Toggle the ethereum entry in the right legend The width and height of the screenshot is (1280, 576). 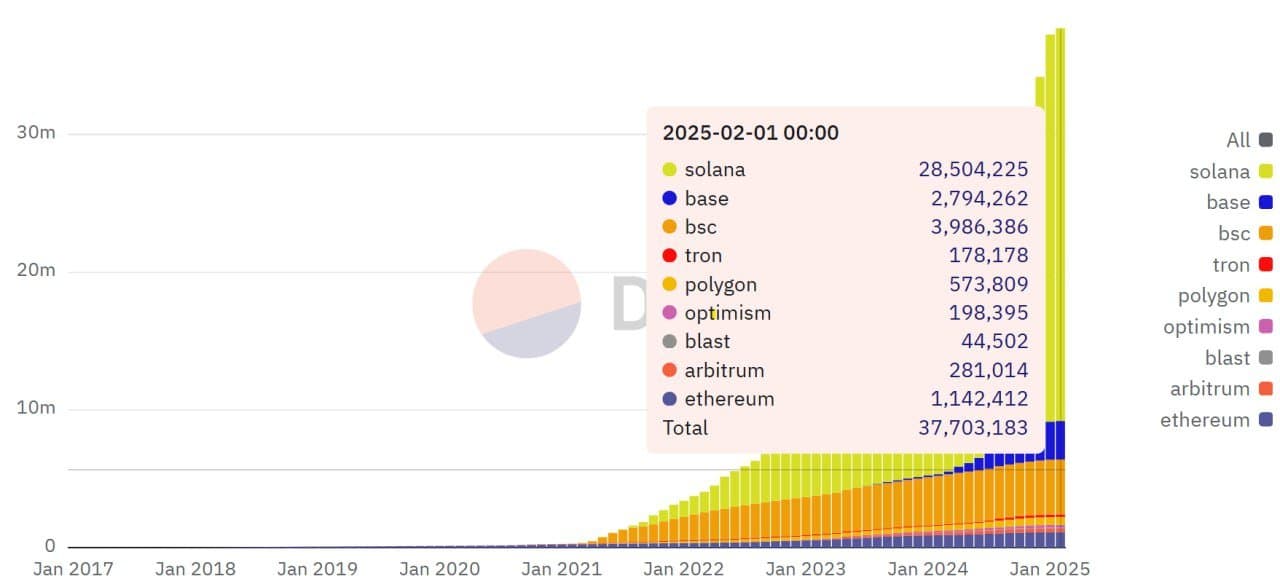point(1217,420)
